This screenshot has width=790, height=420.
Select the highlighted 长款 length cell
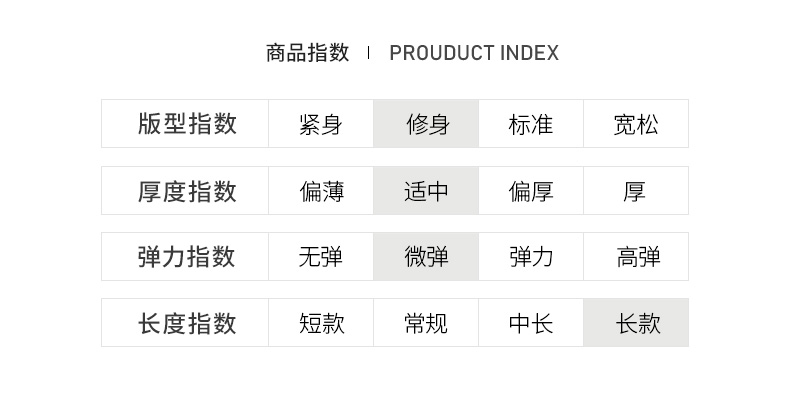(636, 323)
